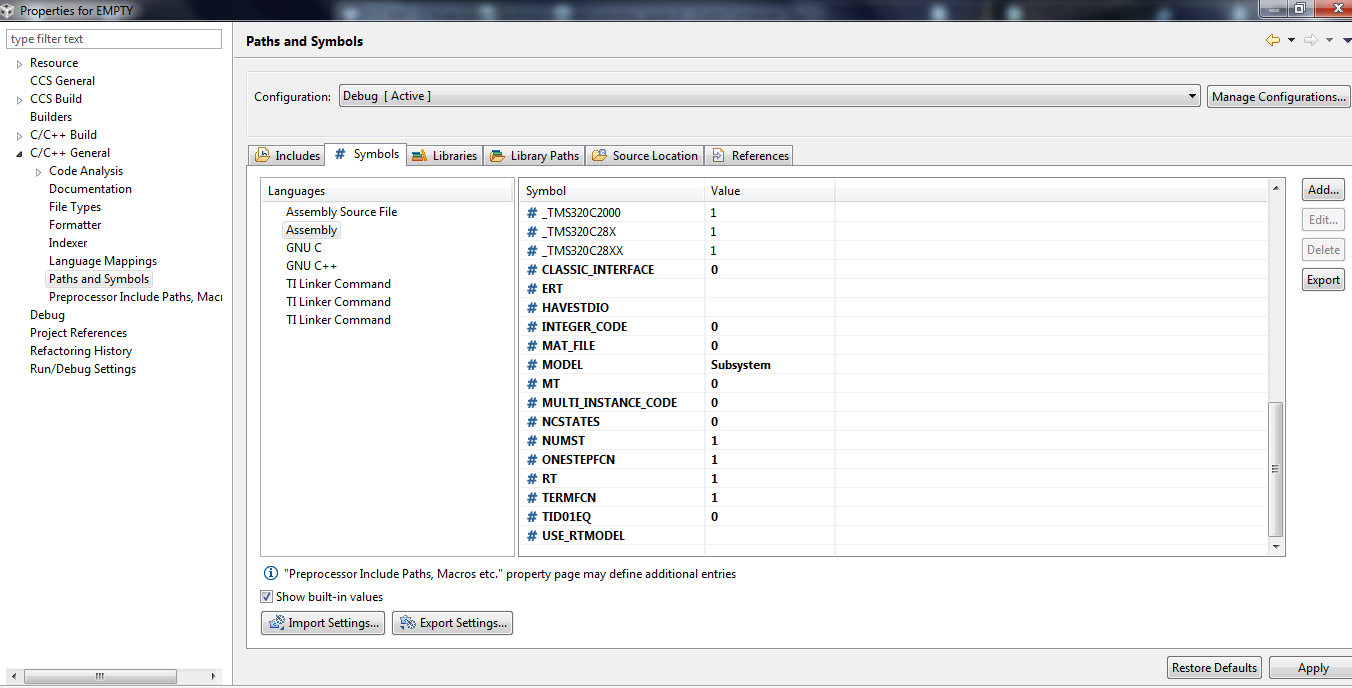The height and width of the screenshot is (688, 1352).
Task: Open the Libraries tab
Action: point(445,155)
